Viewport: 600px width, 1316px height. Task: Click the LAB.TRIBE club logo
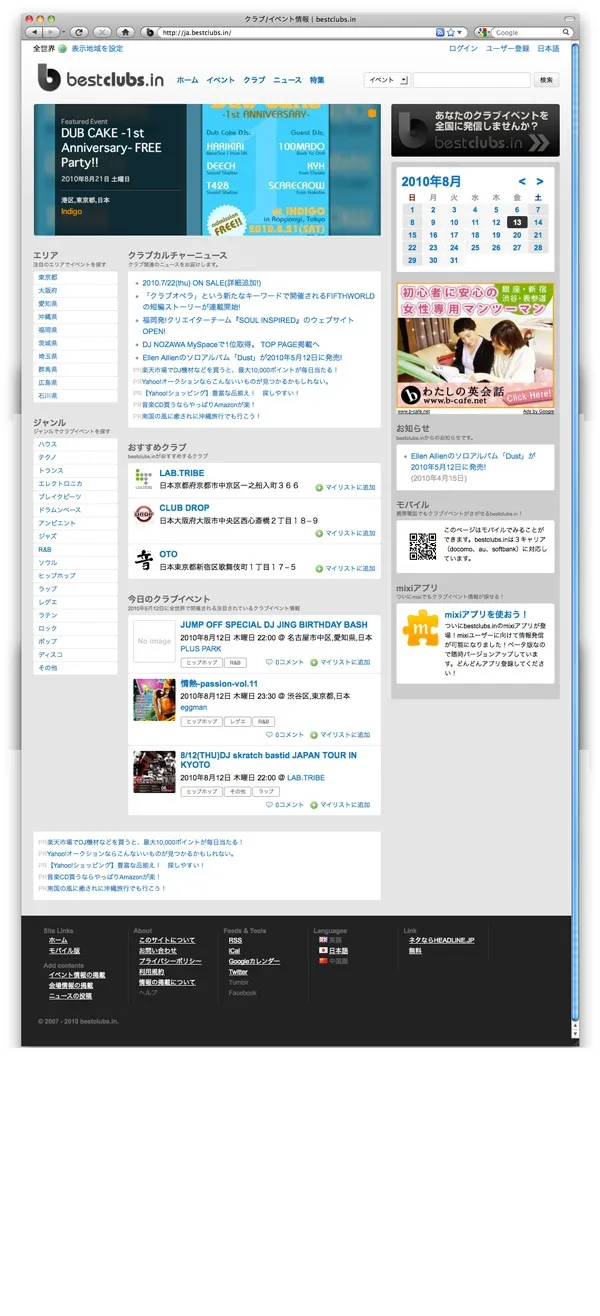click(x=143, y=478)
